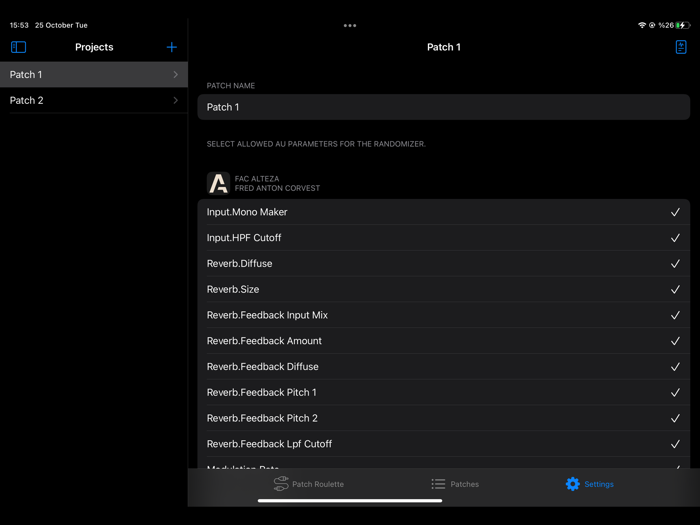Toggle Reverb.Size checkmark
Image resolution: width=700 pixels, height=525 pixels.
(675, 290)
